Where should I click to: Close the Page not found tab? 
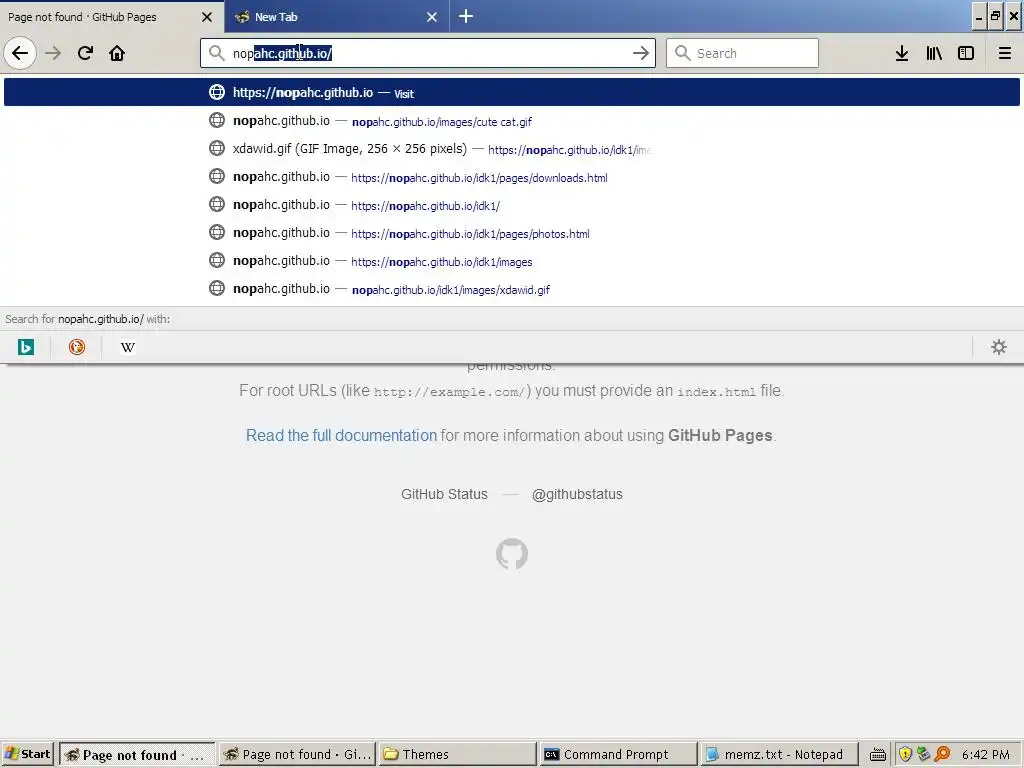pos(207,17)
